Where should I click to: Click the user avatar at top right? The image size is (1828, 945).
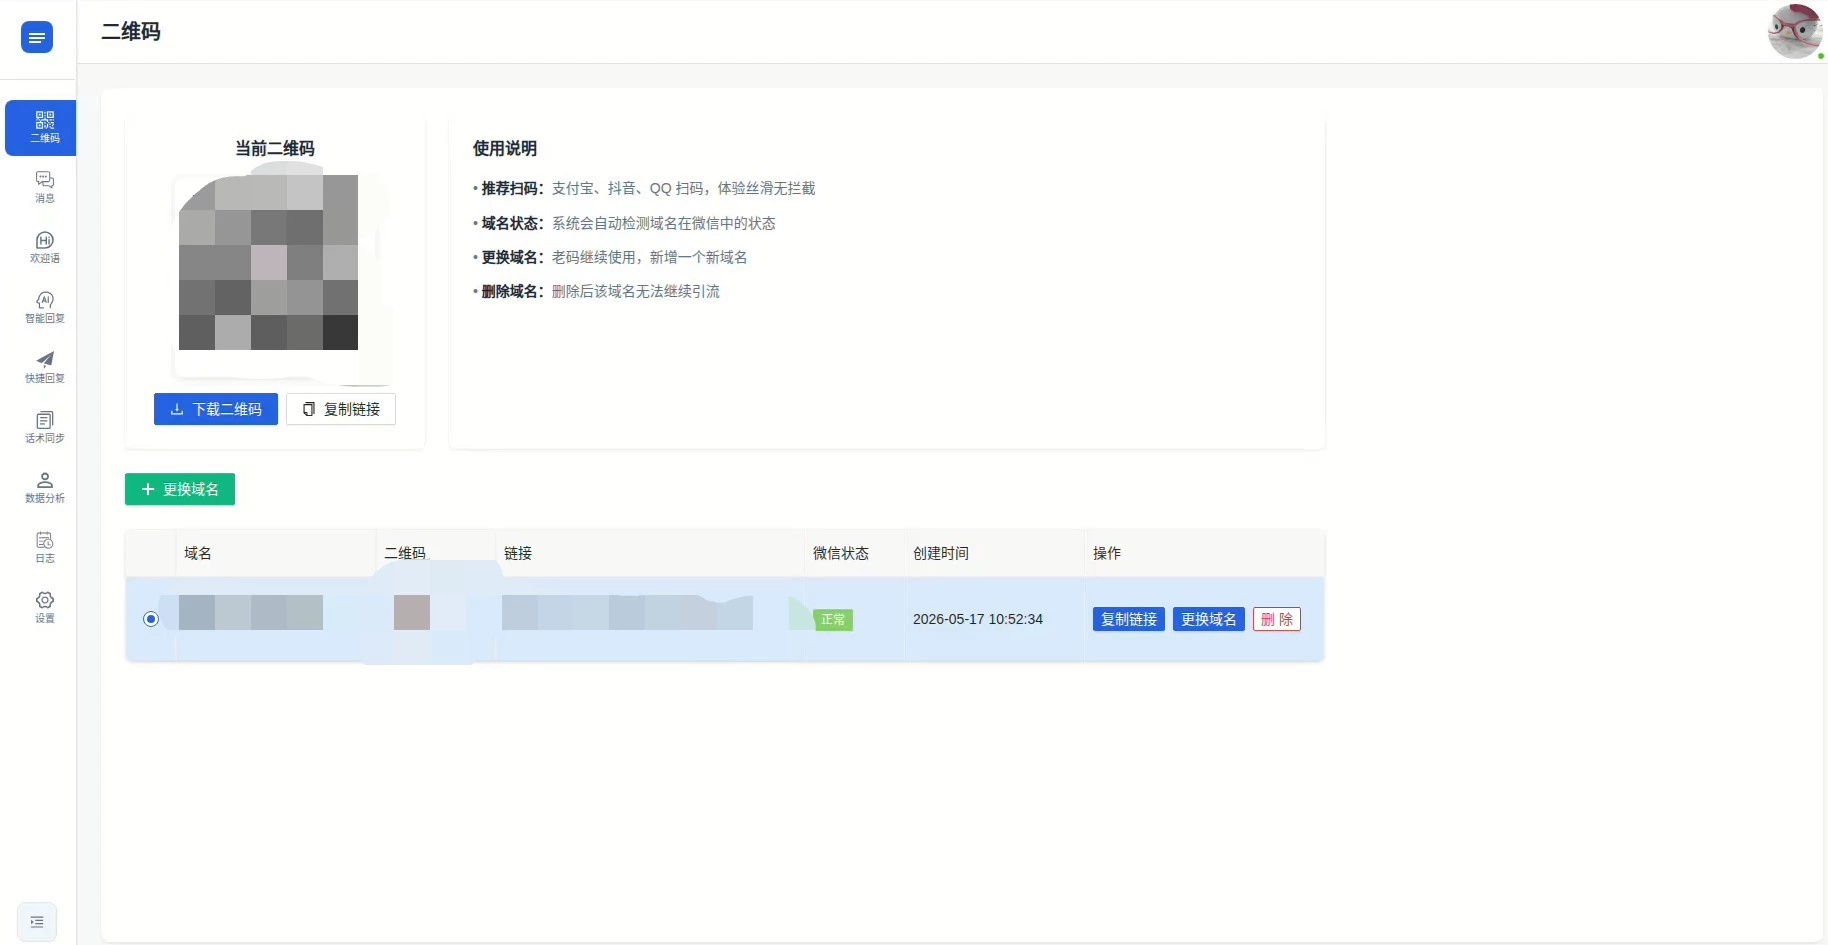point(1794,32)
